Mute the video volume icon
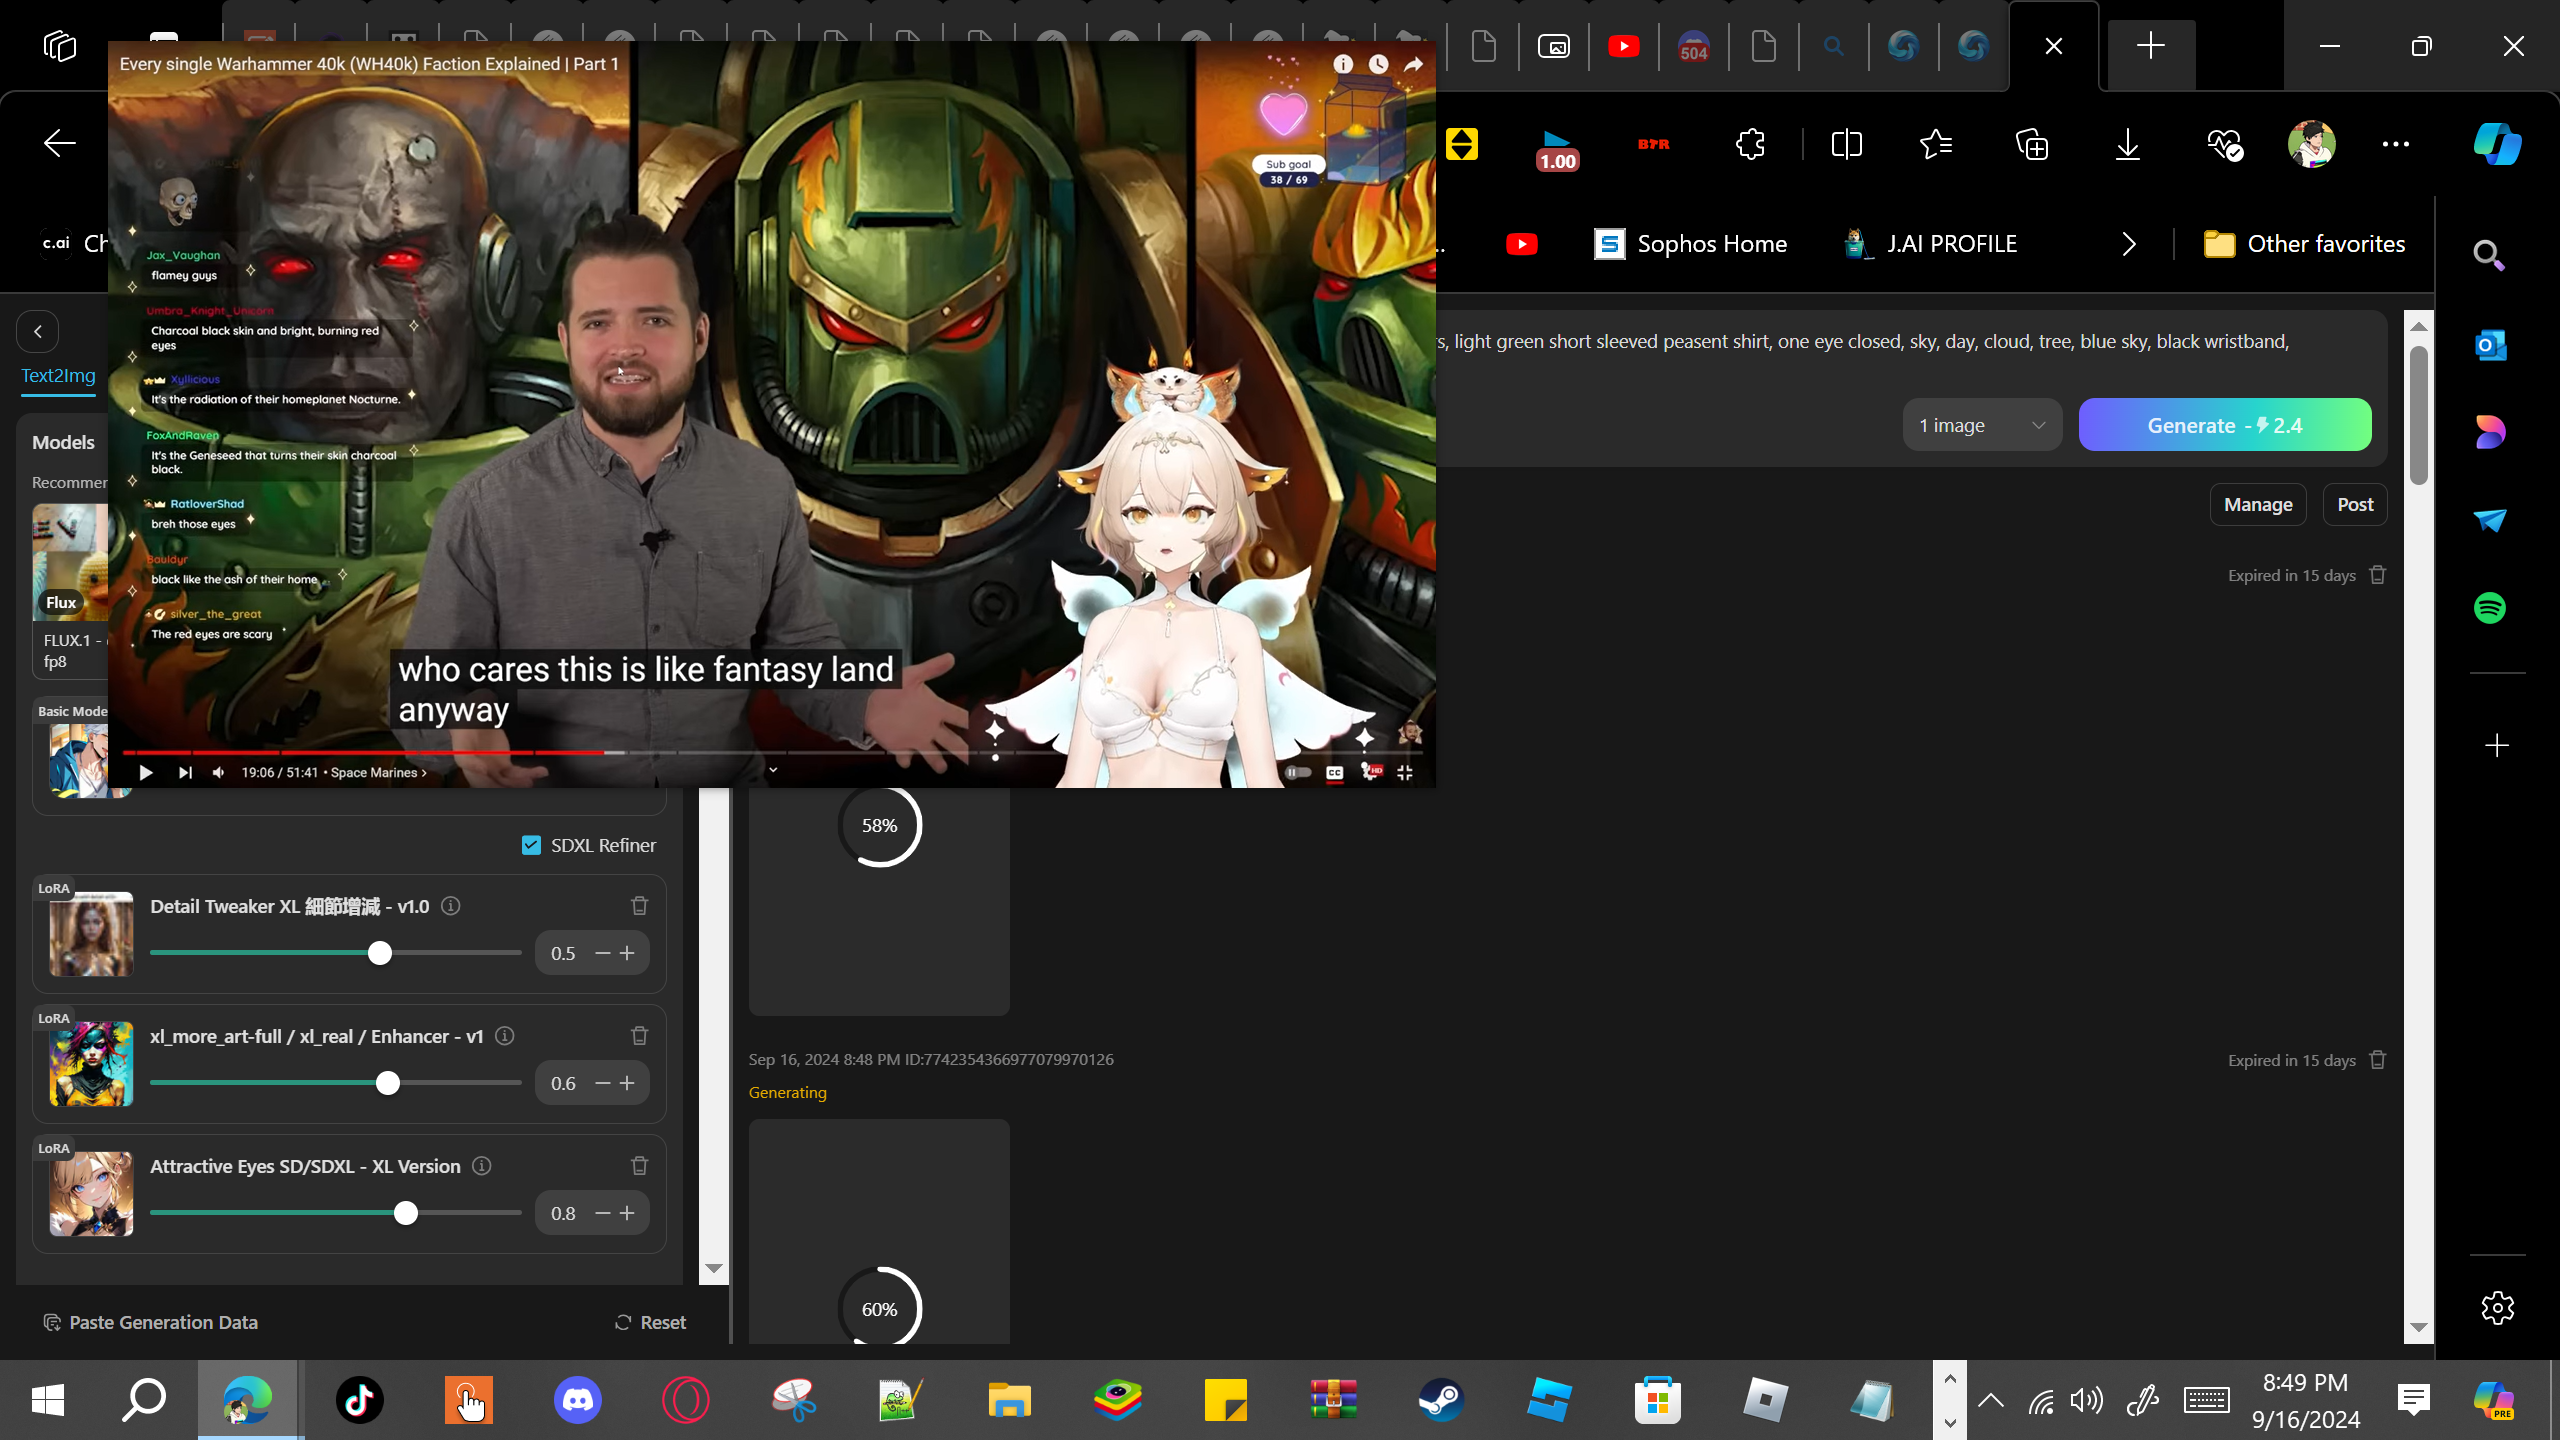2560x1440 pixels. coord(219,772)
